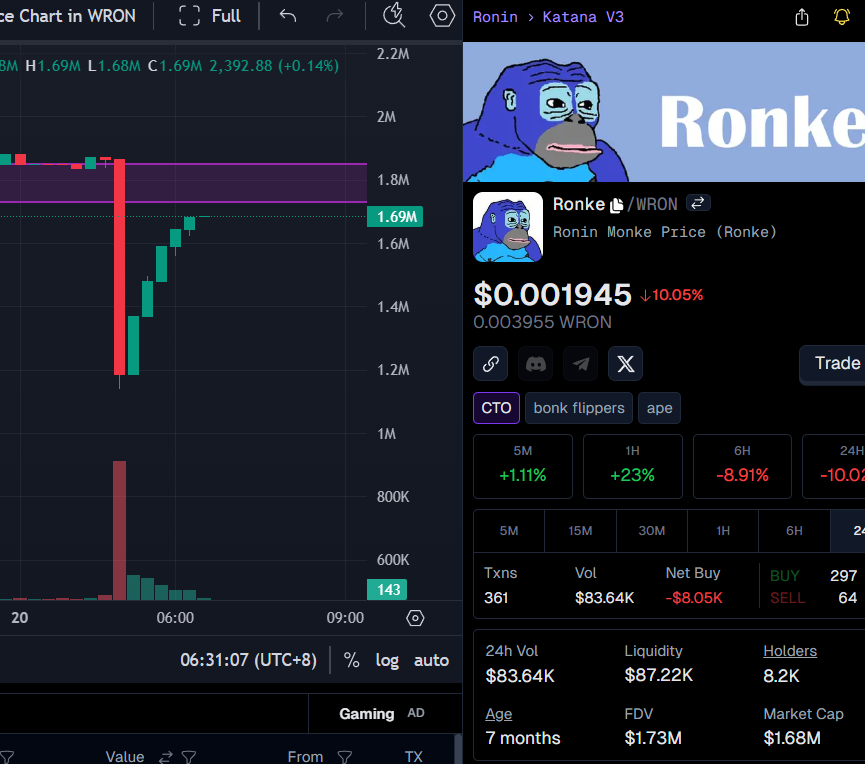
Task: Open the timezone 06:31:07 (UTC+8) selector
Action: tap(248, 660)
